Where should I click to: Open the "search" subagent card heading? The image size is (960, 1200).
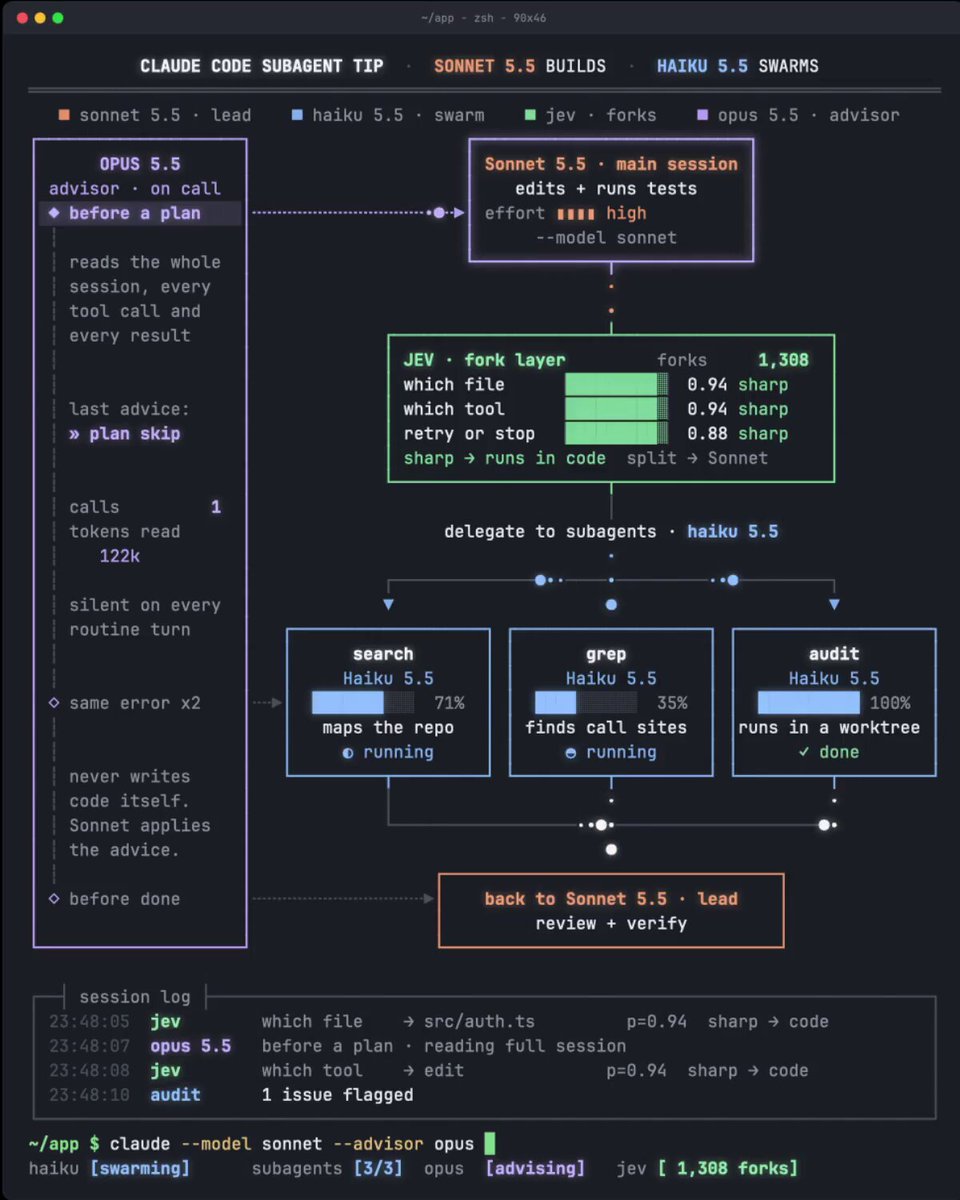point(383,654)
